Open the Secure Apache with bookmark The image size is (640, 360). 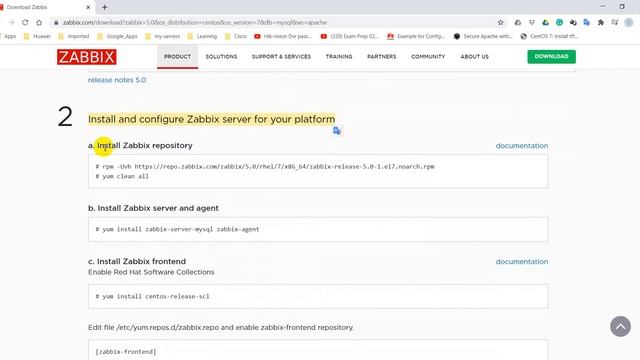coord(483,36)
